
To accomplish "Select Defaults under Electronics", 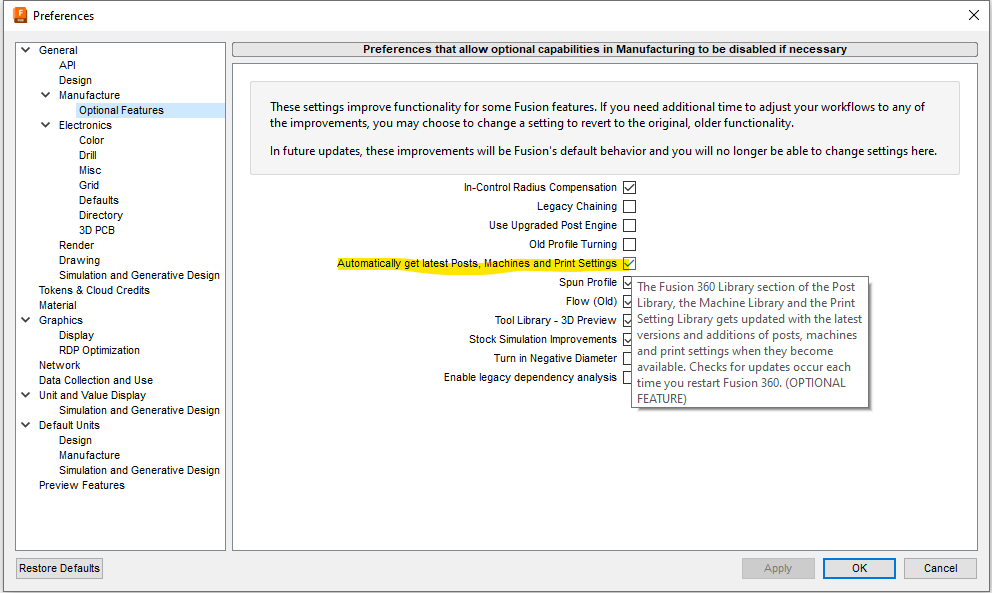I will point(99,200).
